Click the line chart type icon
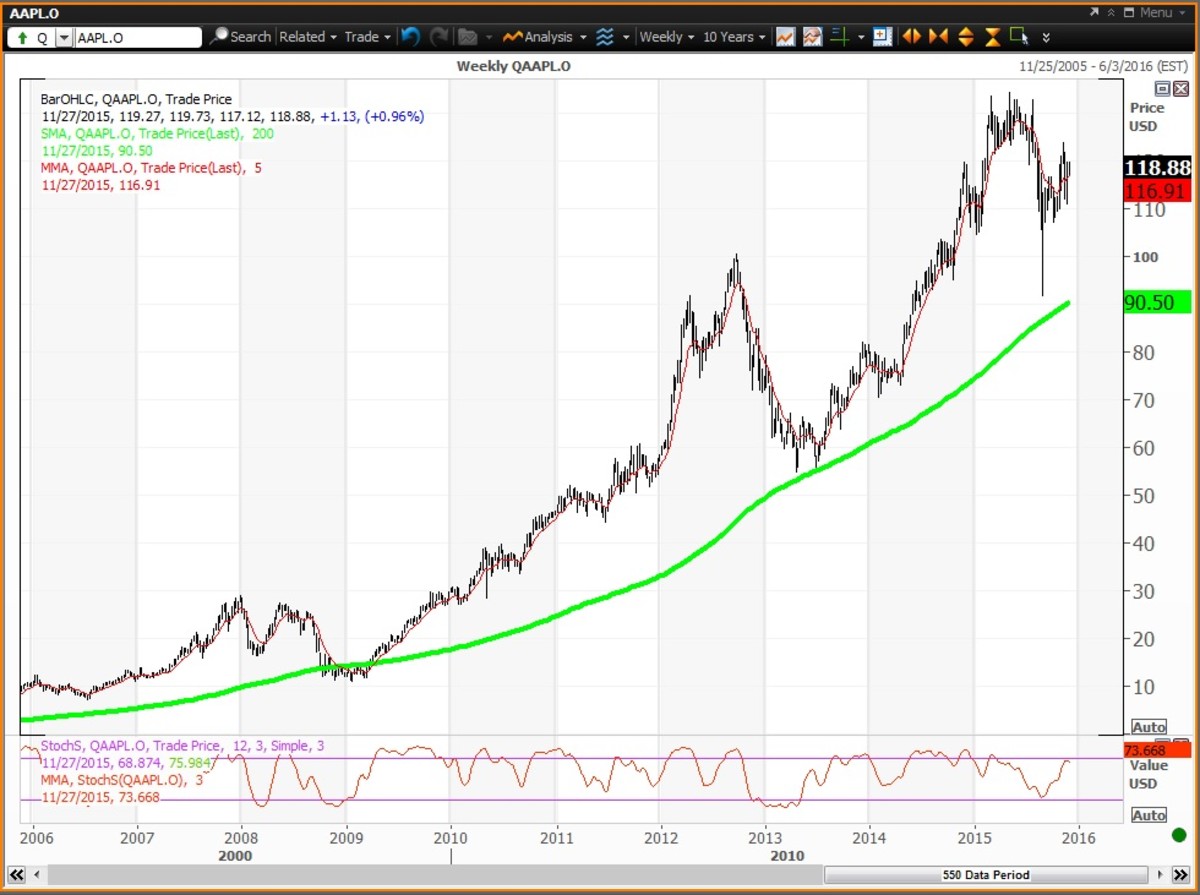1200x895 pixels. (785, 37)
